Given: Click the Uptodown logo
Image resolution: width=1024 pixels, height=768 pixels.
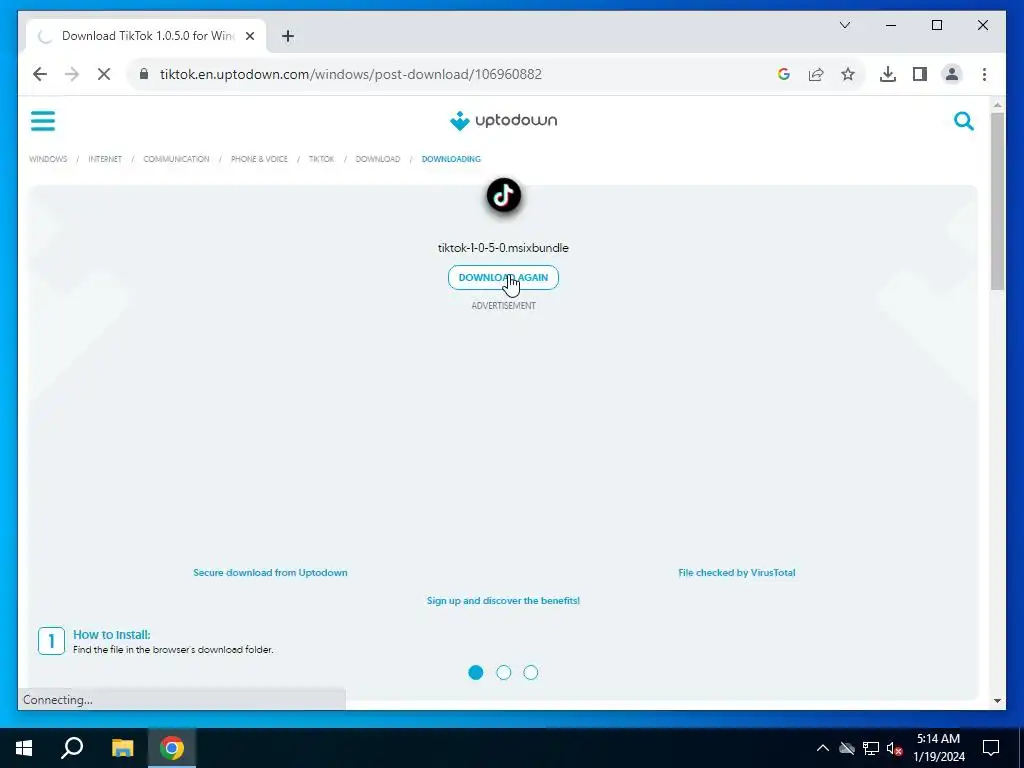Looking at the screenshot, I should 504,121.
